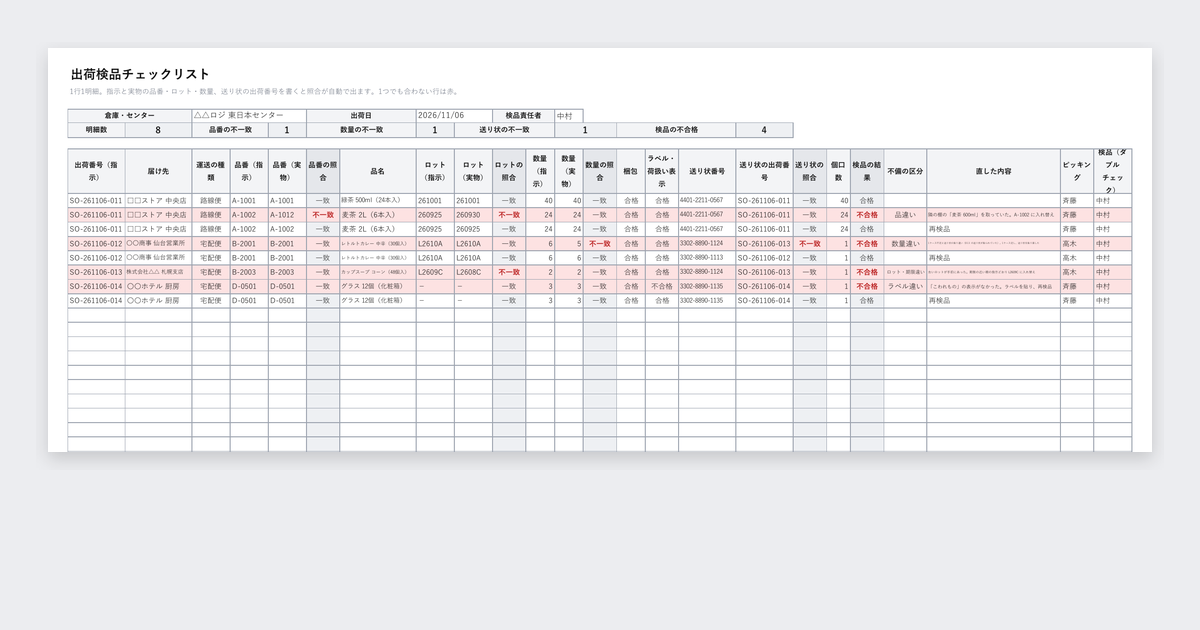Click the 届け先 column header
The width and height of the screenshot is (1200, 630).
(x=158, y=171)
